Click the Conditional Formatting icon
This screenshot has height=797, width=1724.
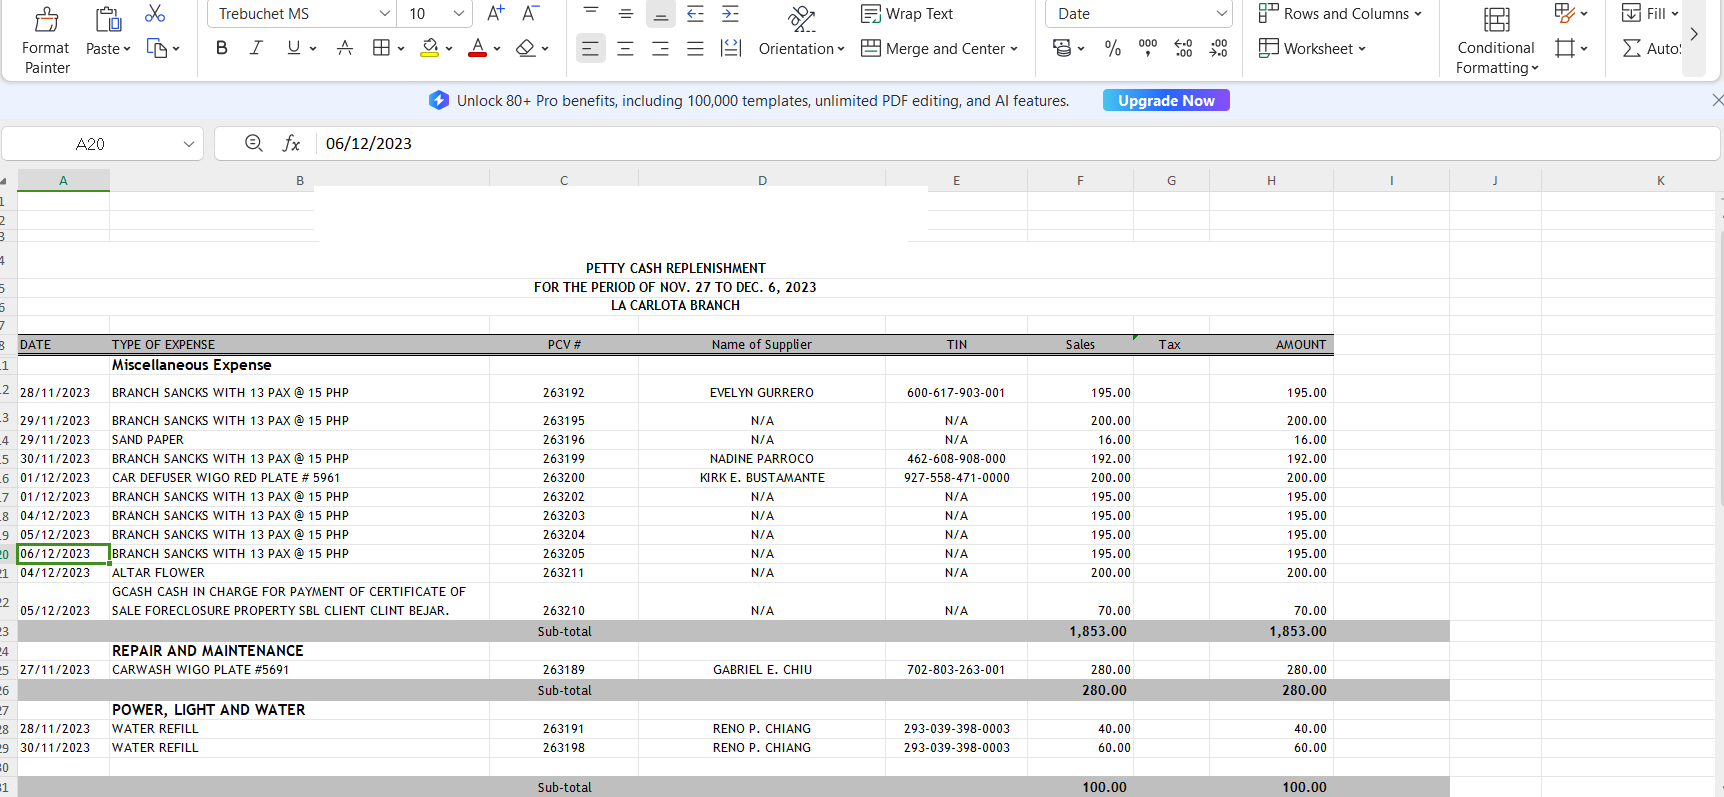pos(1497,19)
